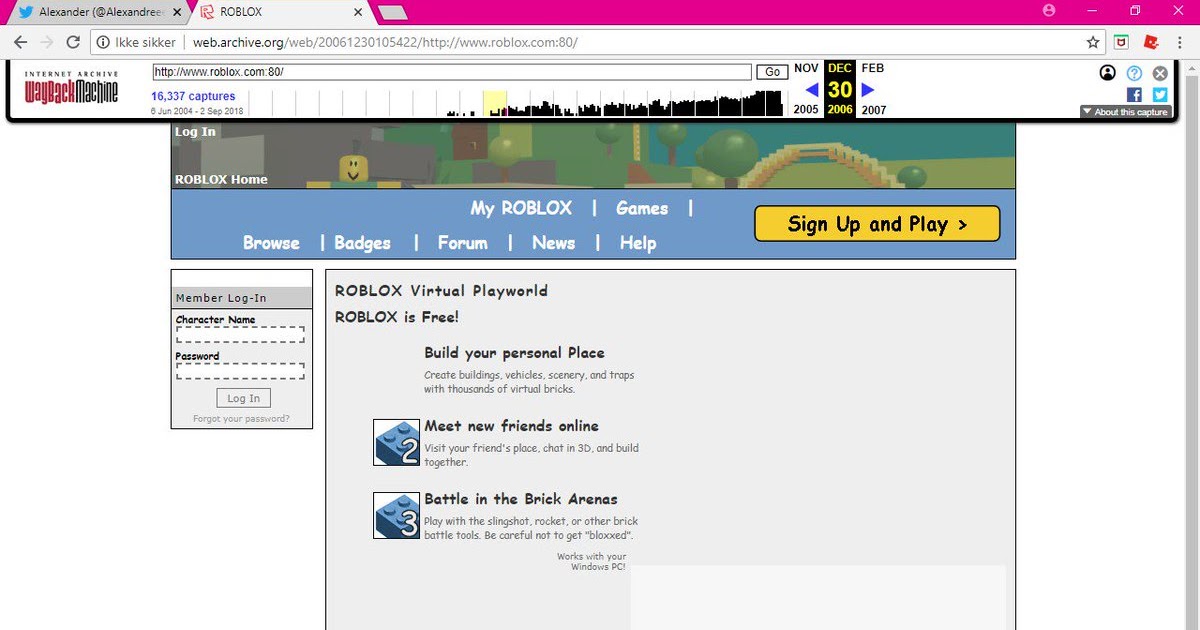
Task: Go to next capture with right arrow
Action: point(867,90)
